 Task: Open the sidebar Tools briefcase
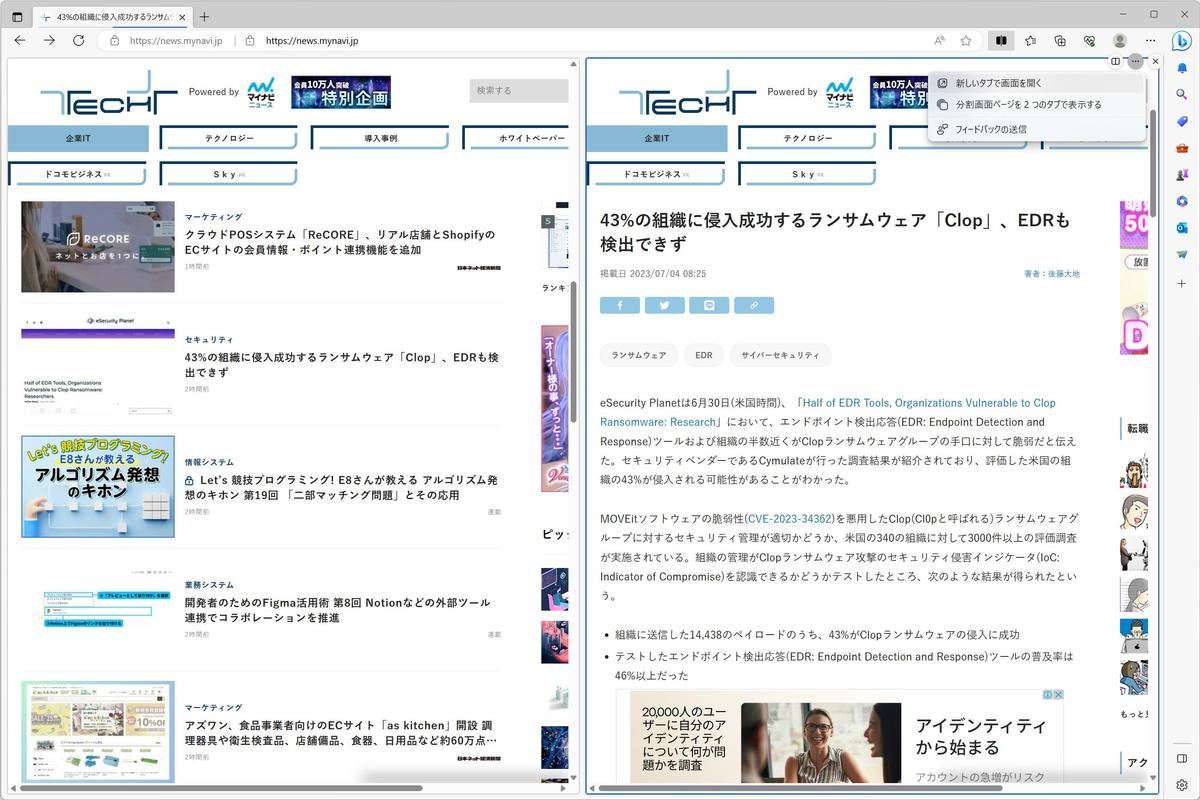[x=1181, y=148]
